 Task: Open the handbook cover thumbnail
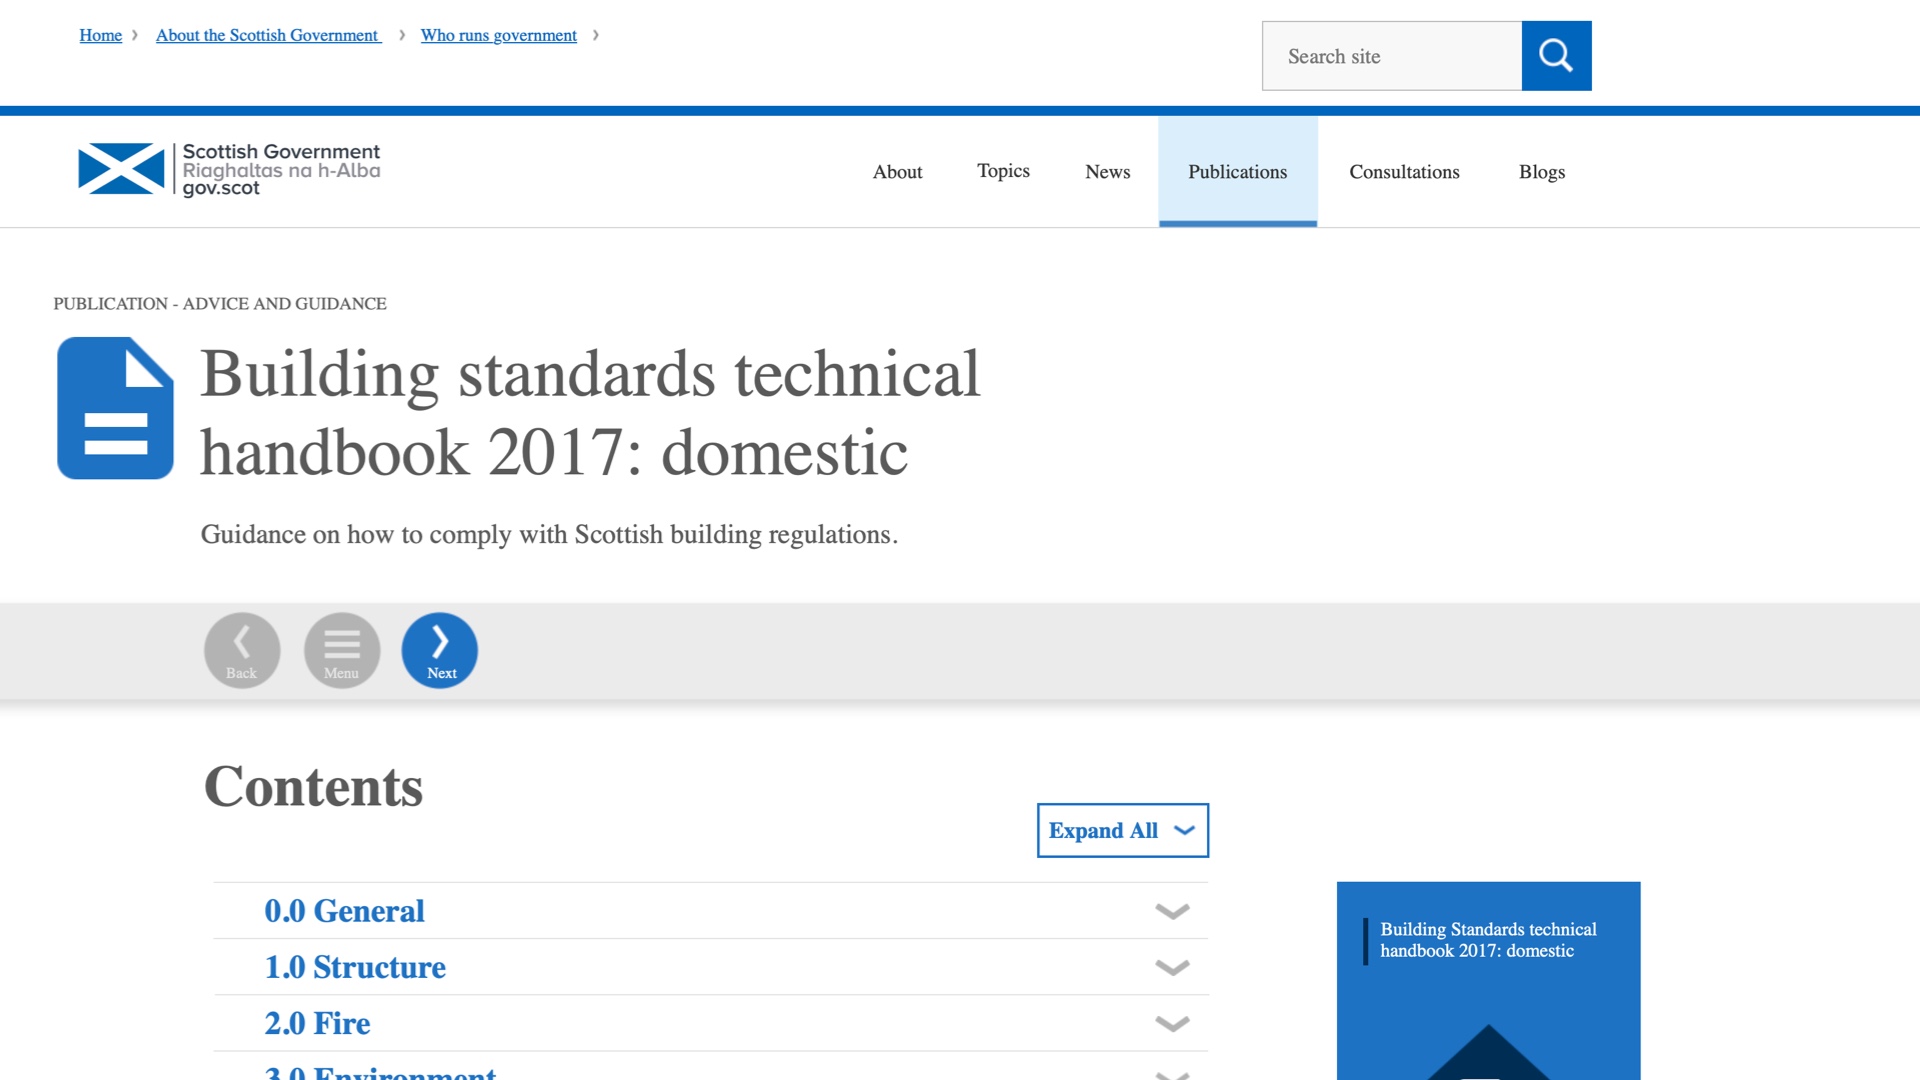pos(1488,980)
